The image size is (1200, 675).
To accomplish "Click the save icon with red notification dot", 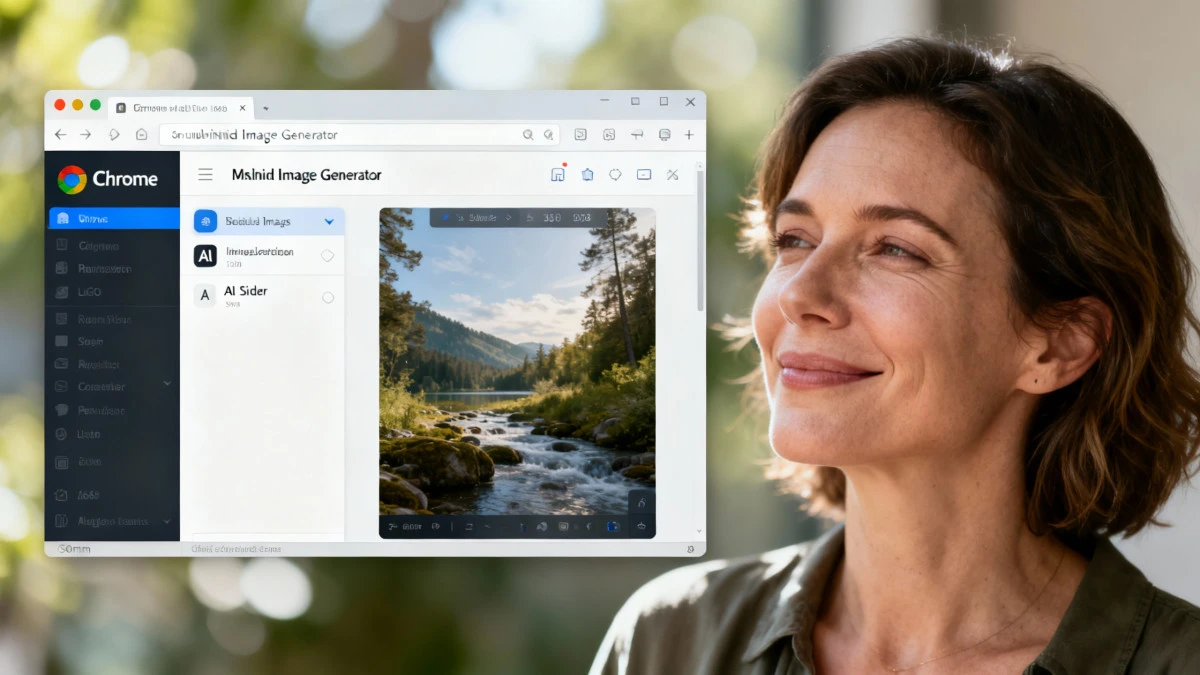I will tap(558, 175).
